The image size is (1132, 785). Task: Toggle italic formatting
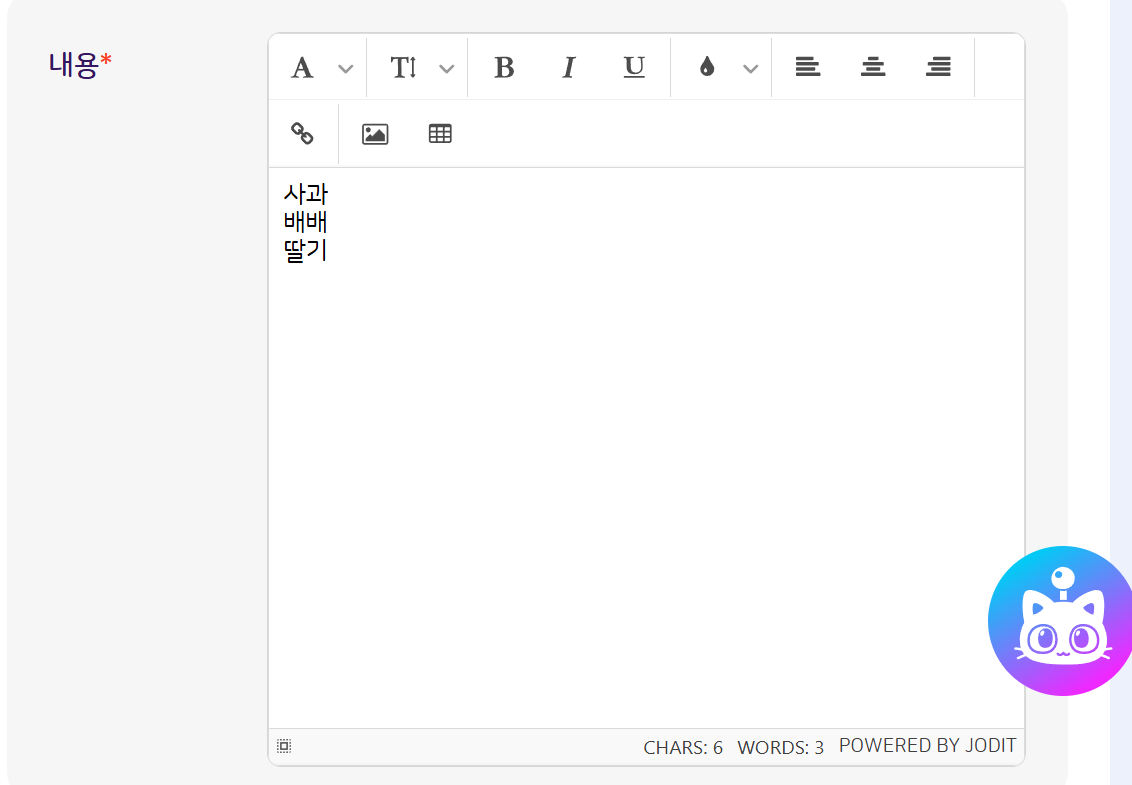569,68
